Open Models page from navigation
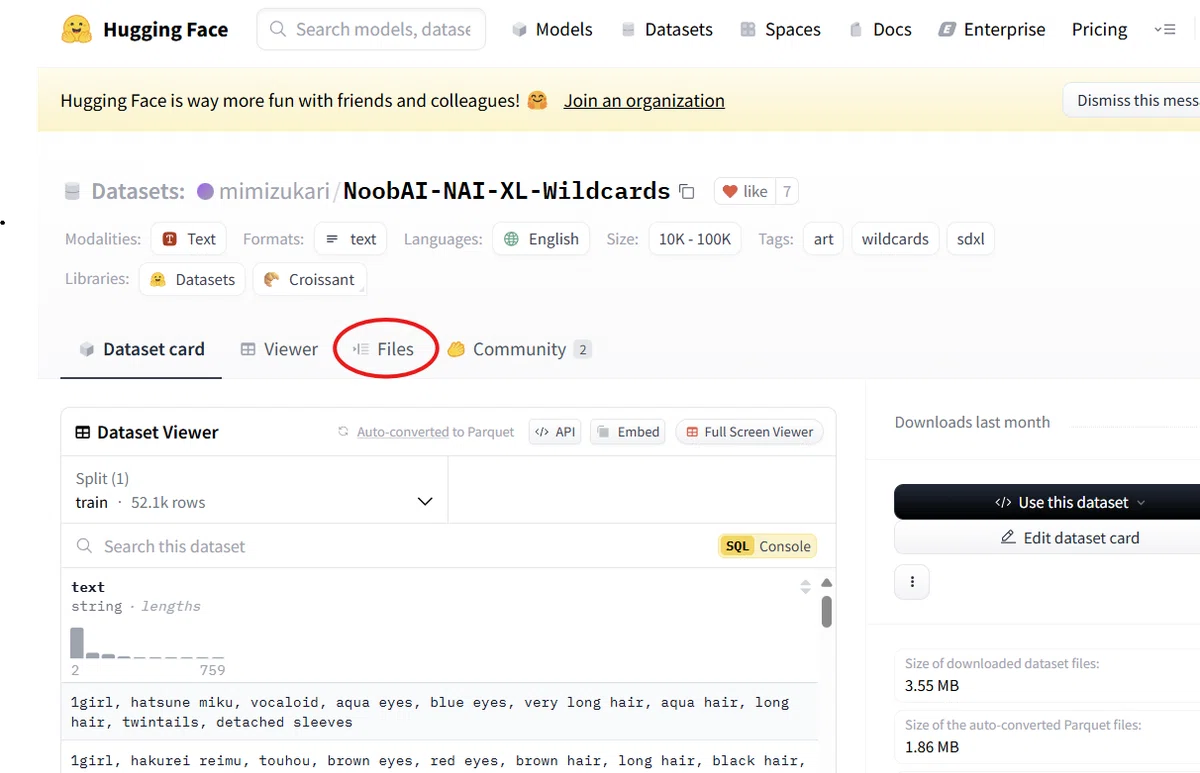Screen dimensions: 1200x773 [552, 30]
